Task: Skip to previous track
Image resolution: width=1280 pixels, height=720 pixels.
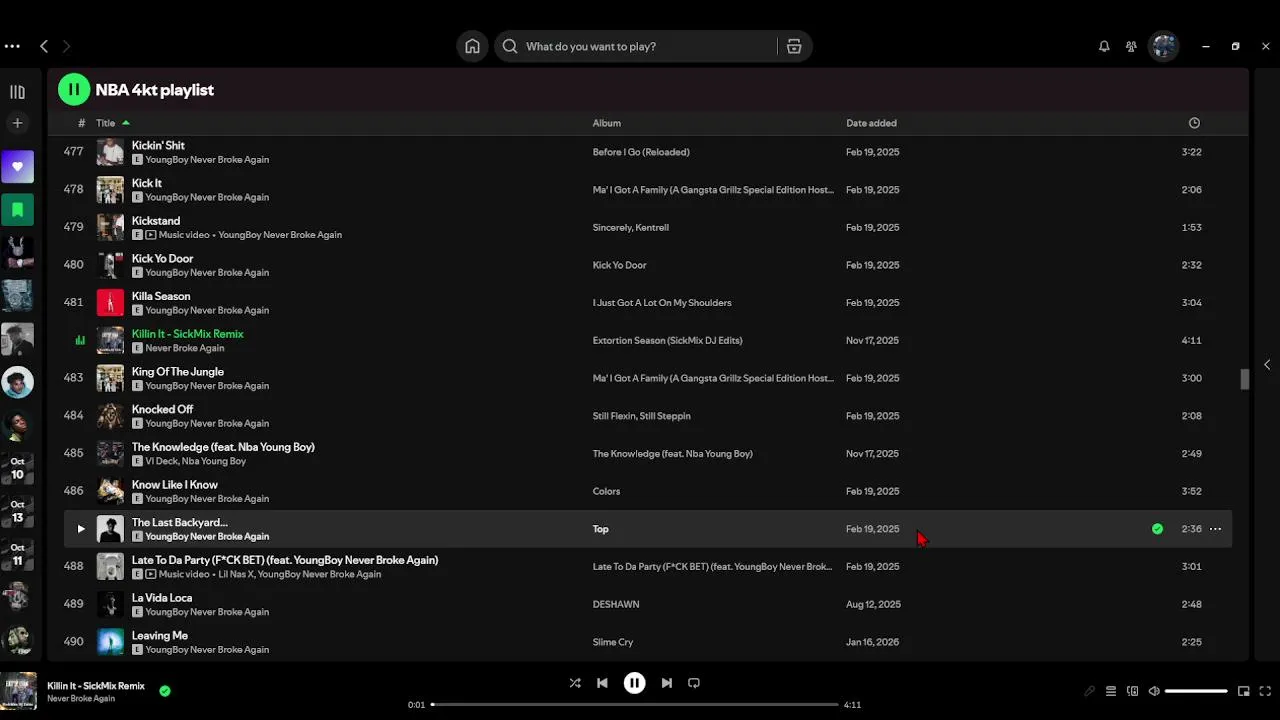Action: click(602, 683)
